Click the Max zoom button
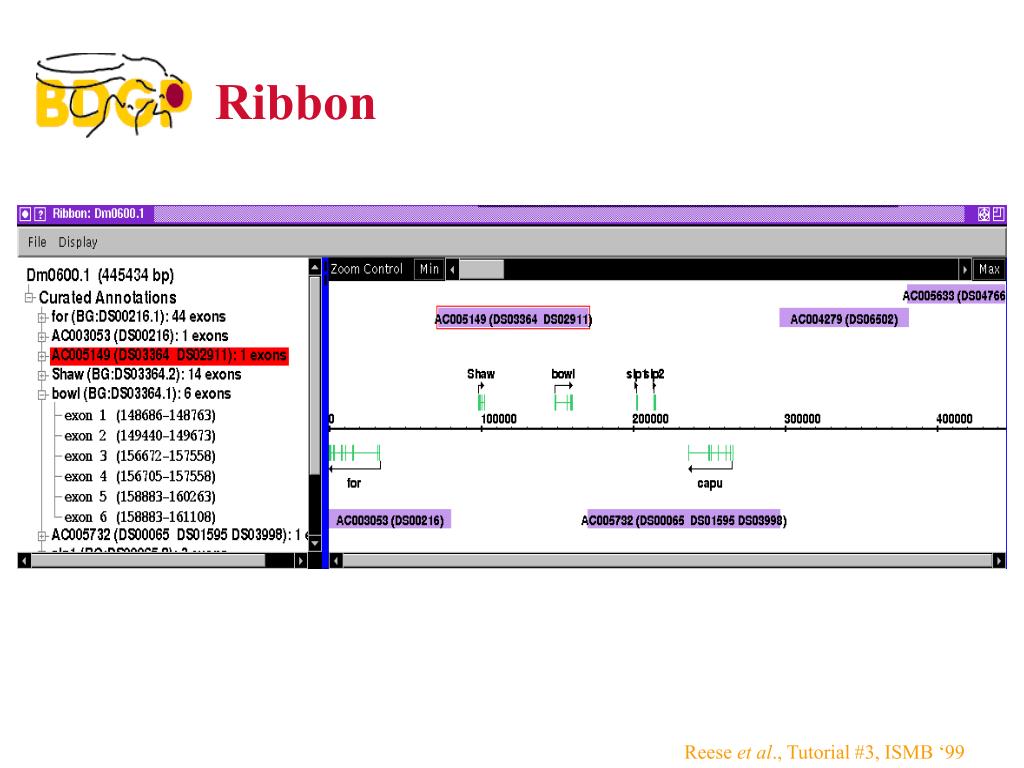The height and width of the screenshot is (768, 1024). [989, 269]
